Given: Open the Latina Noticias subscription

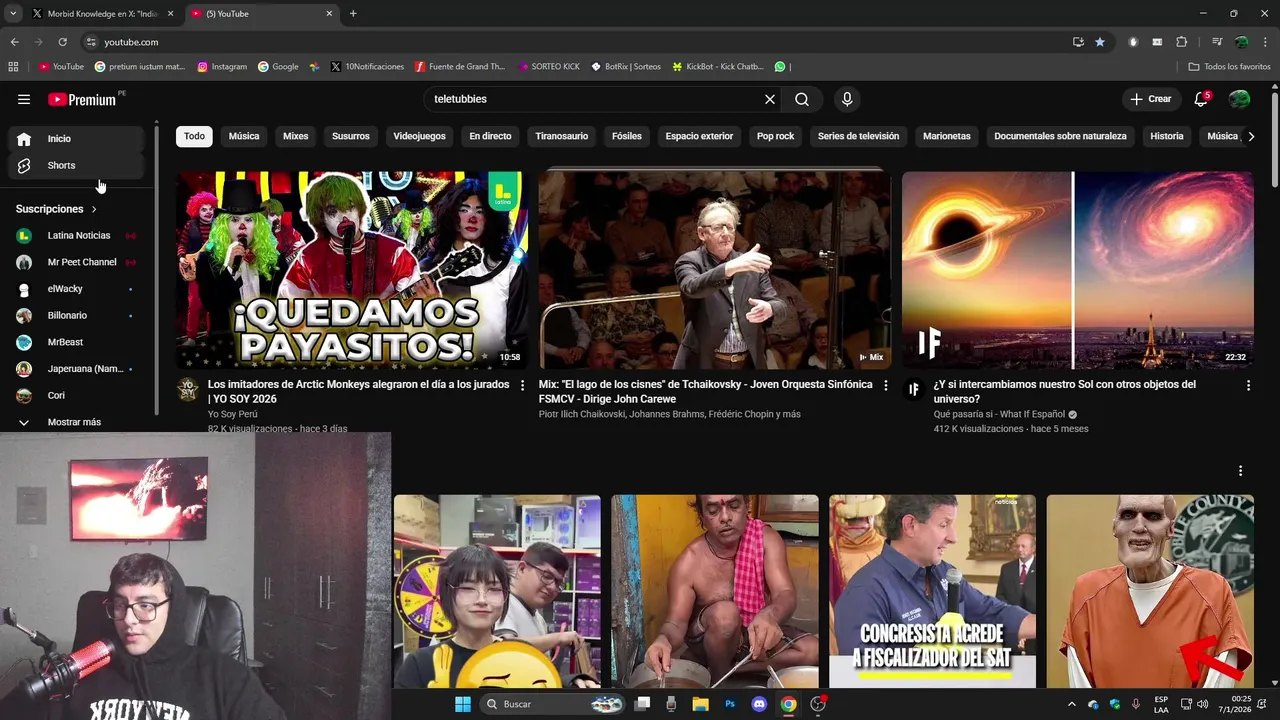Looking at the screenshot, I should click(x=76, y=235).
